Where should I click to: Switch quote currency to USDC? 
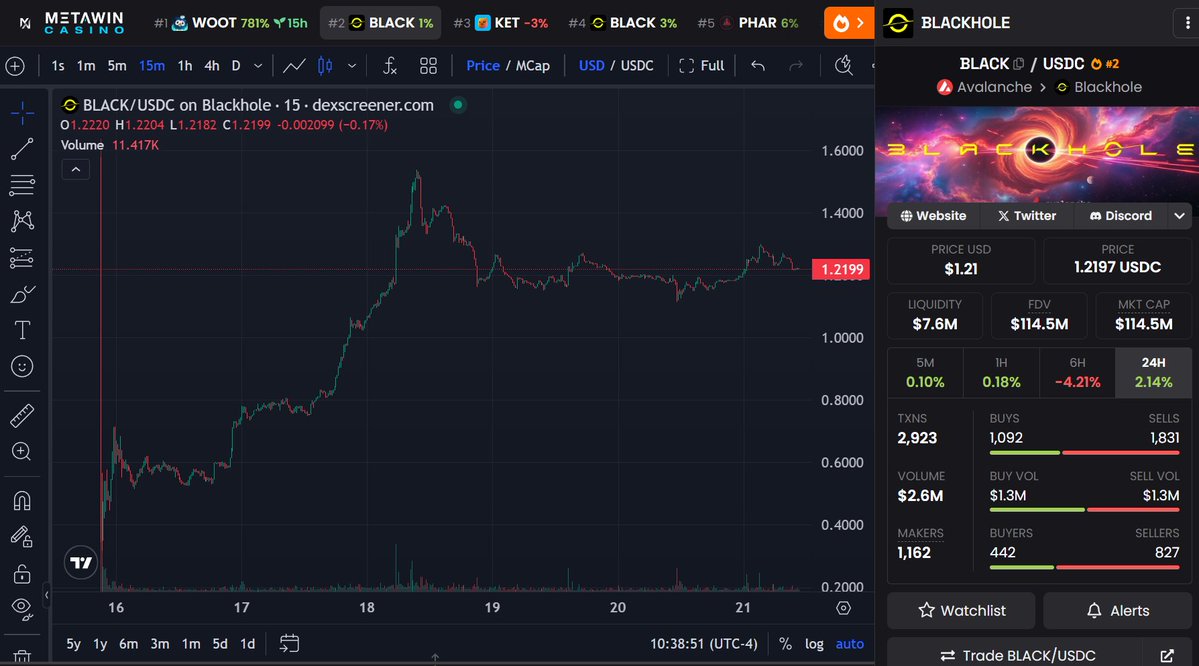point(637,67)
